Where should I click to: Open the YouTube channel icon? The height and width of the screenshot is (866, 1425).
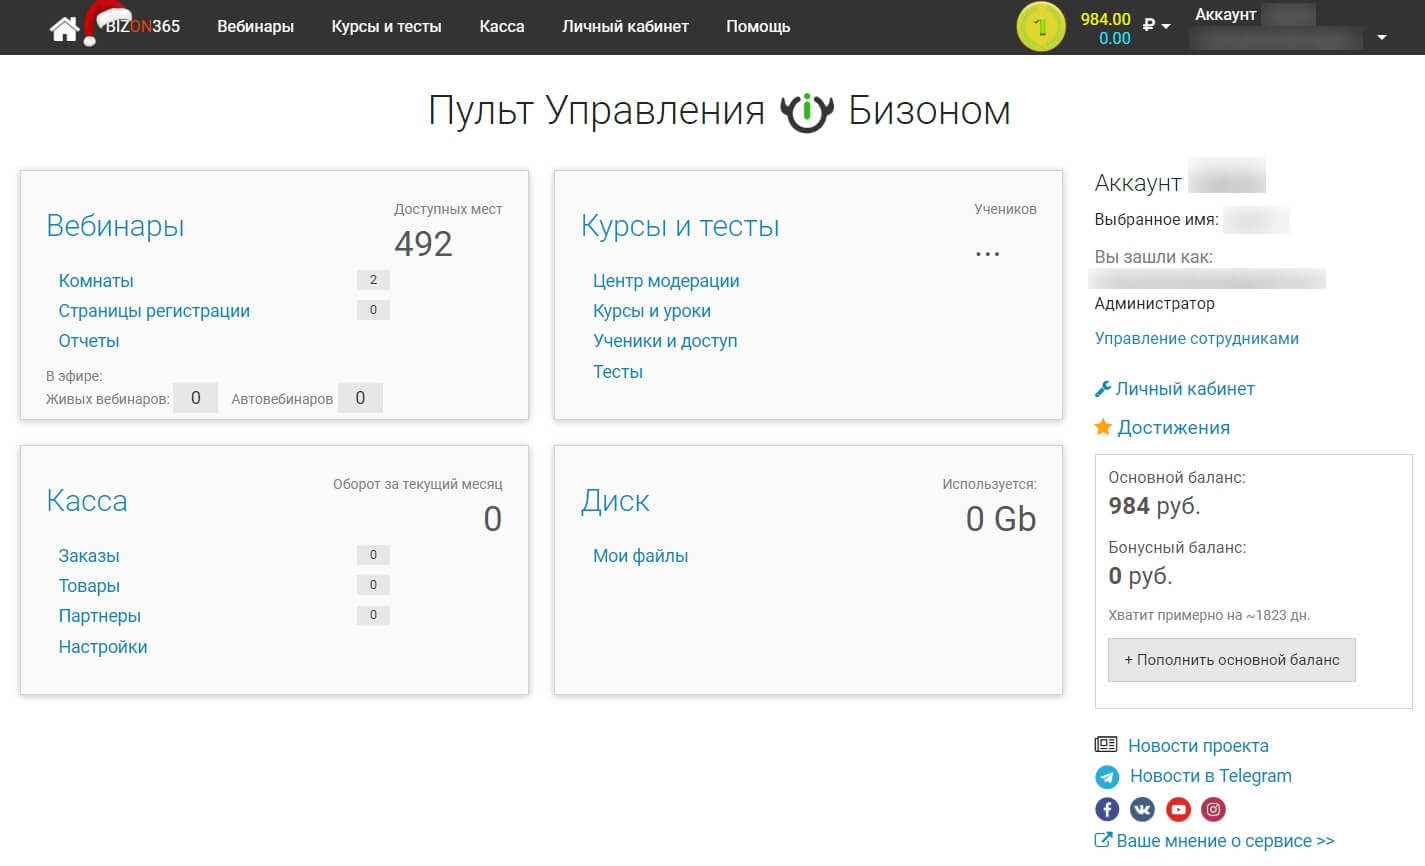coord(1178,809)
